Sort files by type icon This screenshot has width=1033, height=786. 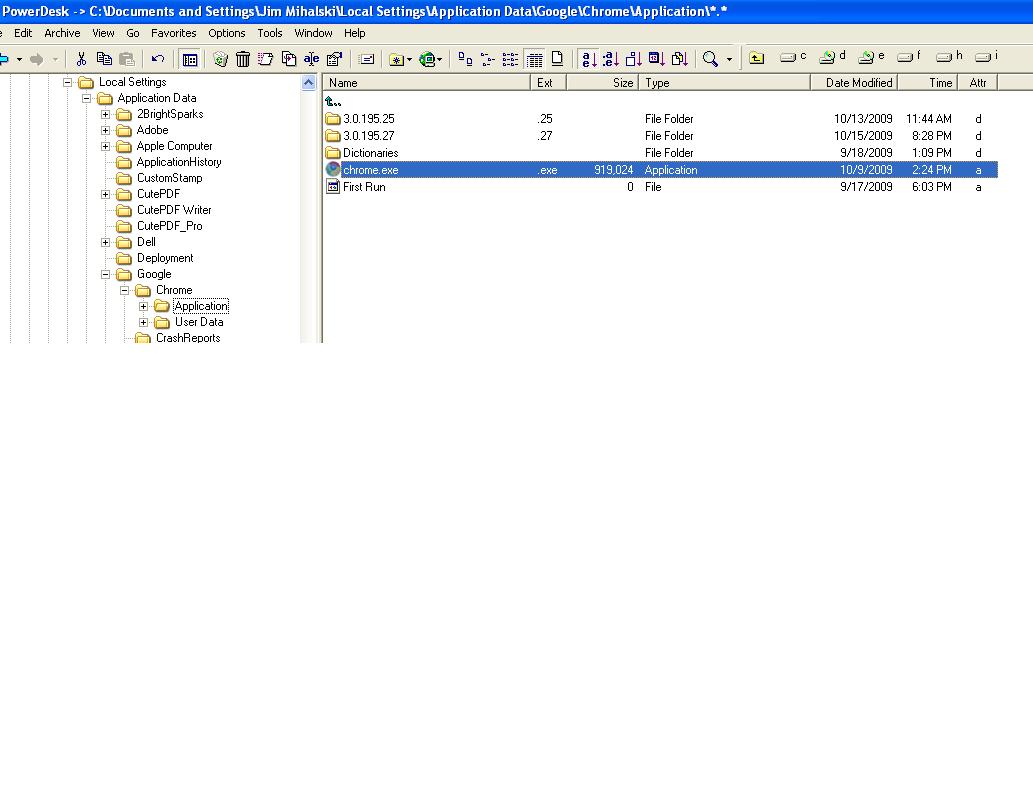pos(679,59)
